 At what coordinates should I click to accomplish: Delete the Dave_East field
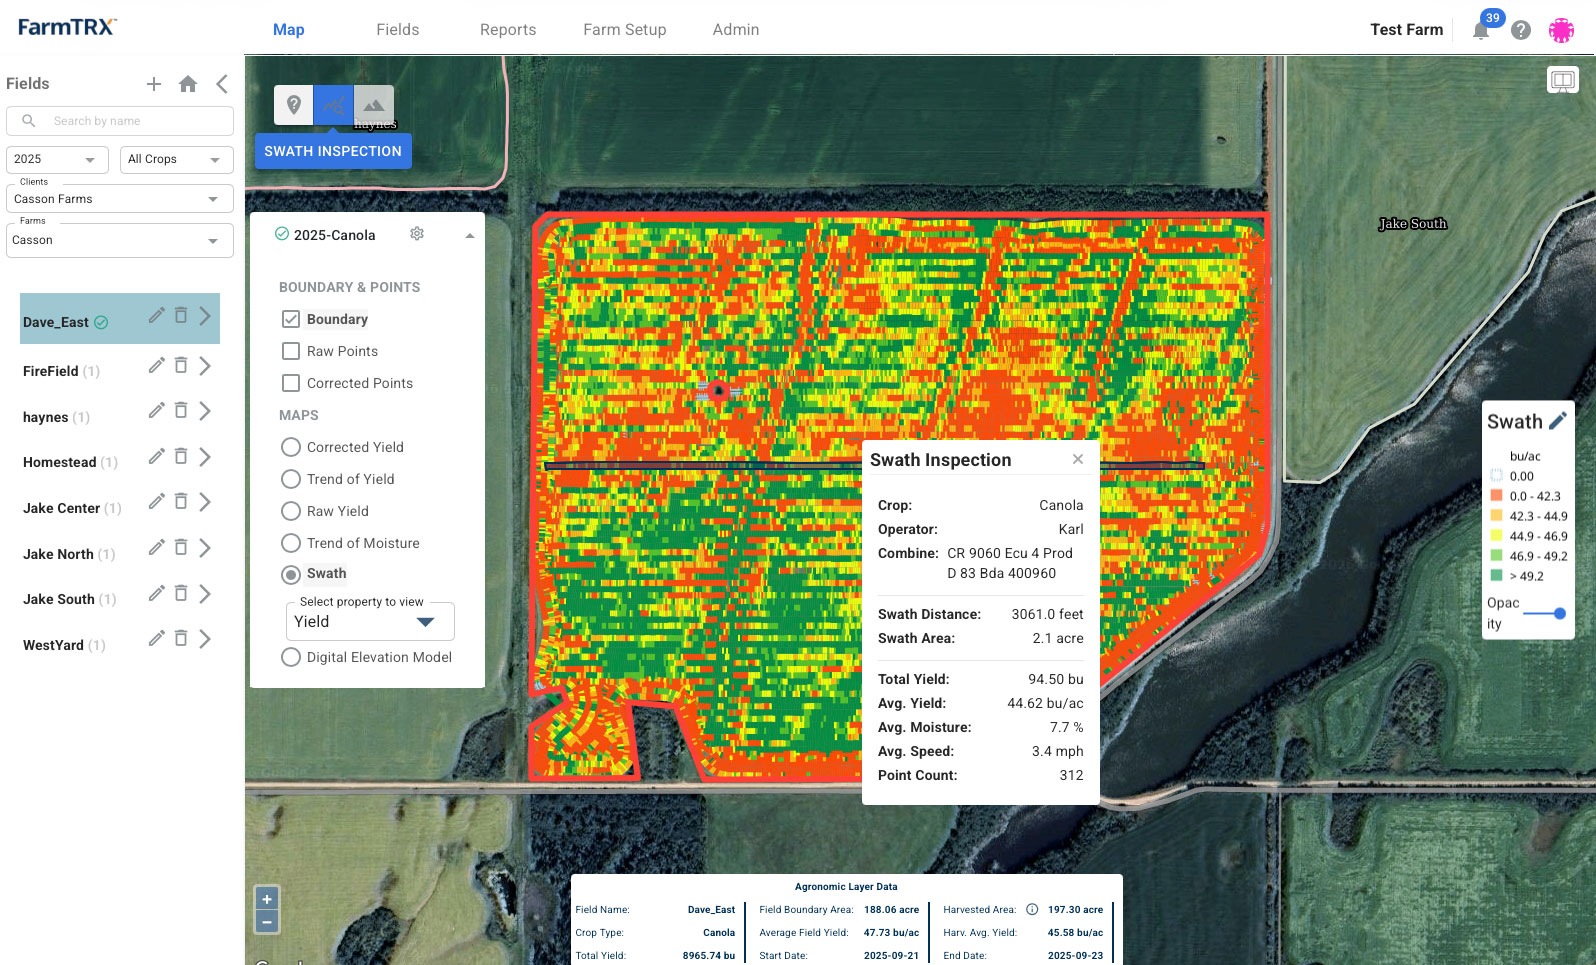point(181,315)
